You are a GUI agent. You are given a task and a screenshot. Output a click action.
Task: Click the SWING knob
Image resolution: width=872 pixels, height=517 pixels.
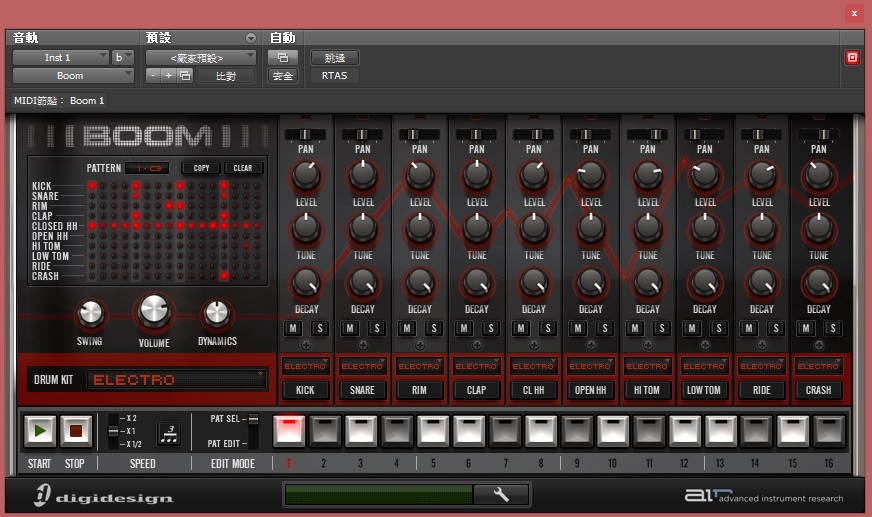coord(91,314)
